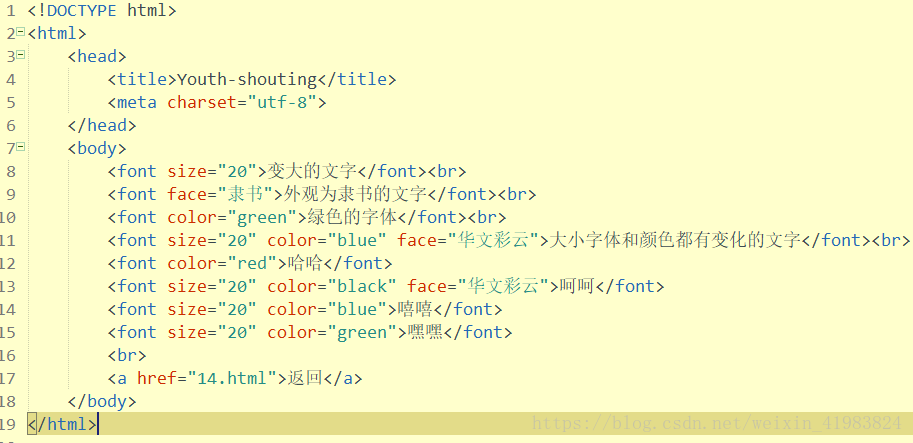The image size is (913, 443).
Task: Click the color value "black"
Action: click(362, 286)
